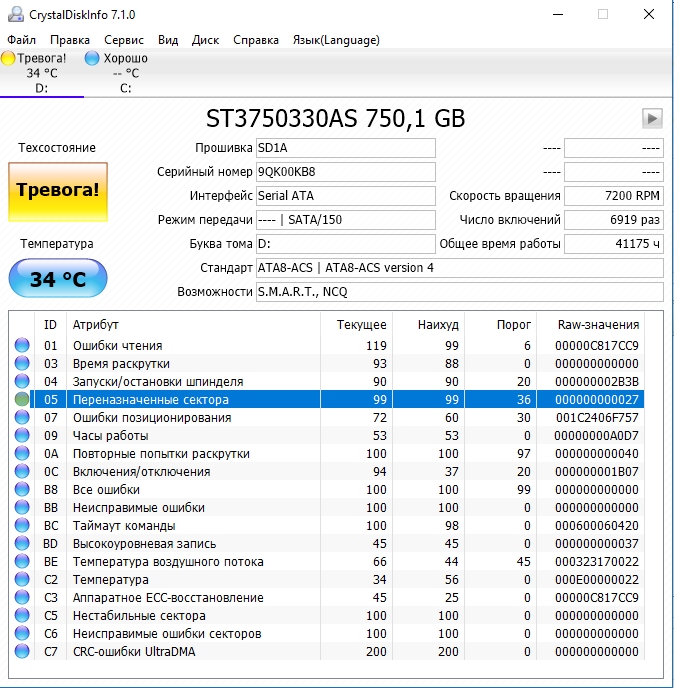Image resolution: width=674 pixels, height=688 pixels.
Task: Select the Часы работы attribute text
Action: [111, 436]
